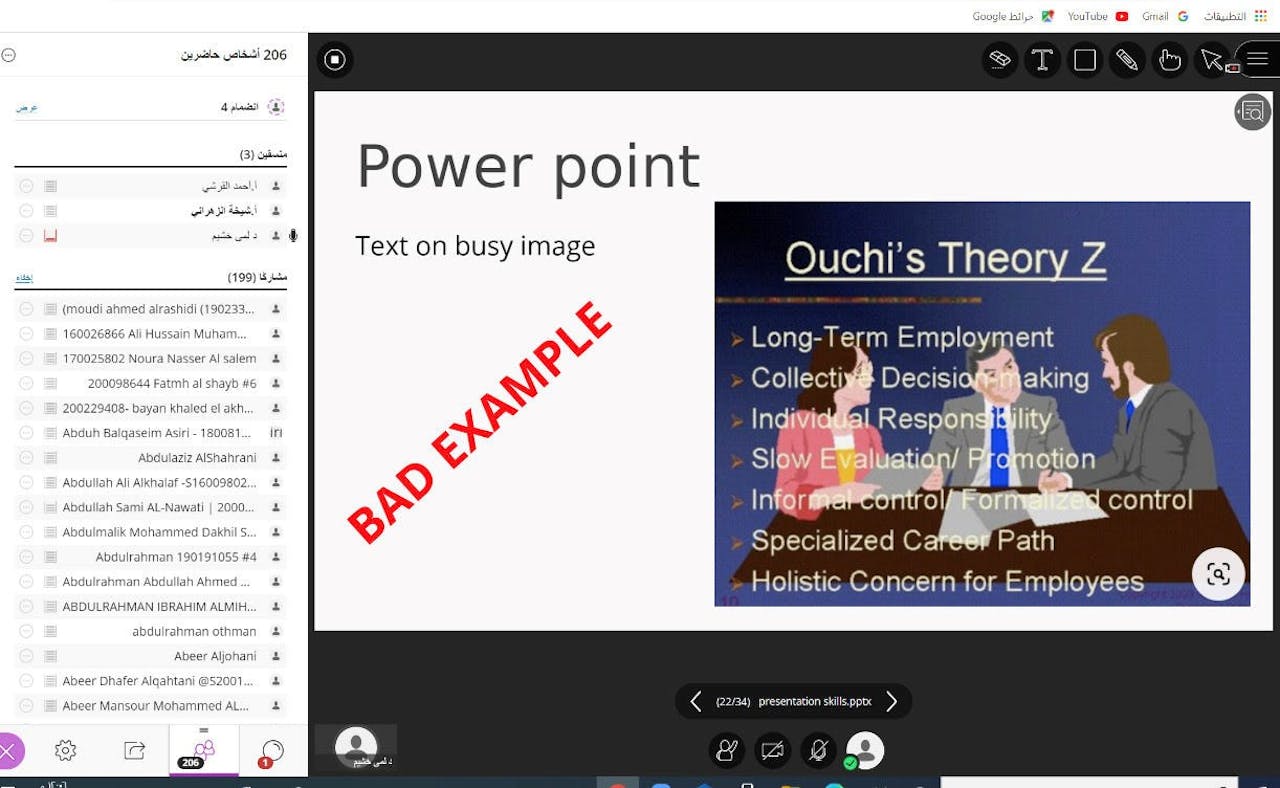Open attendee controls for Abdulaziz AlShahrani

tap(26, 458)
